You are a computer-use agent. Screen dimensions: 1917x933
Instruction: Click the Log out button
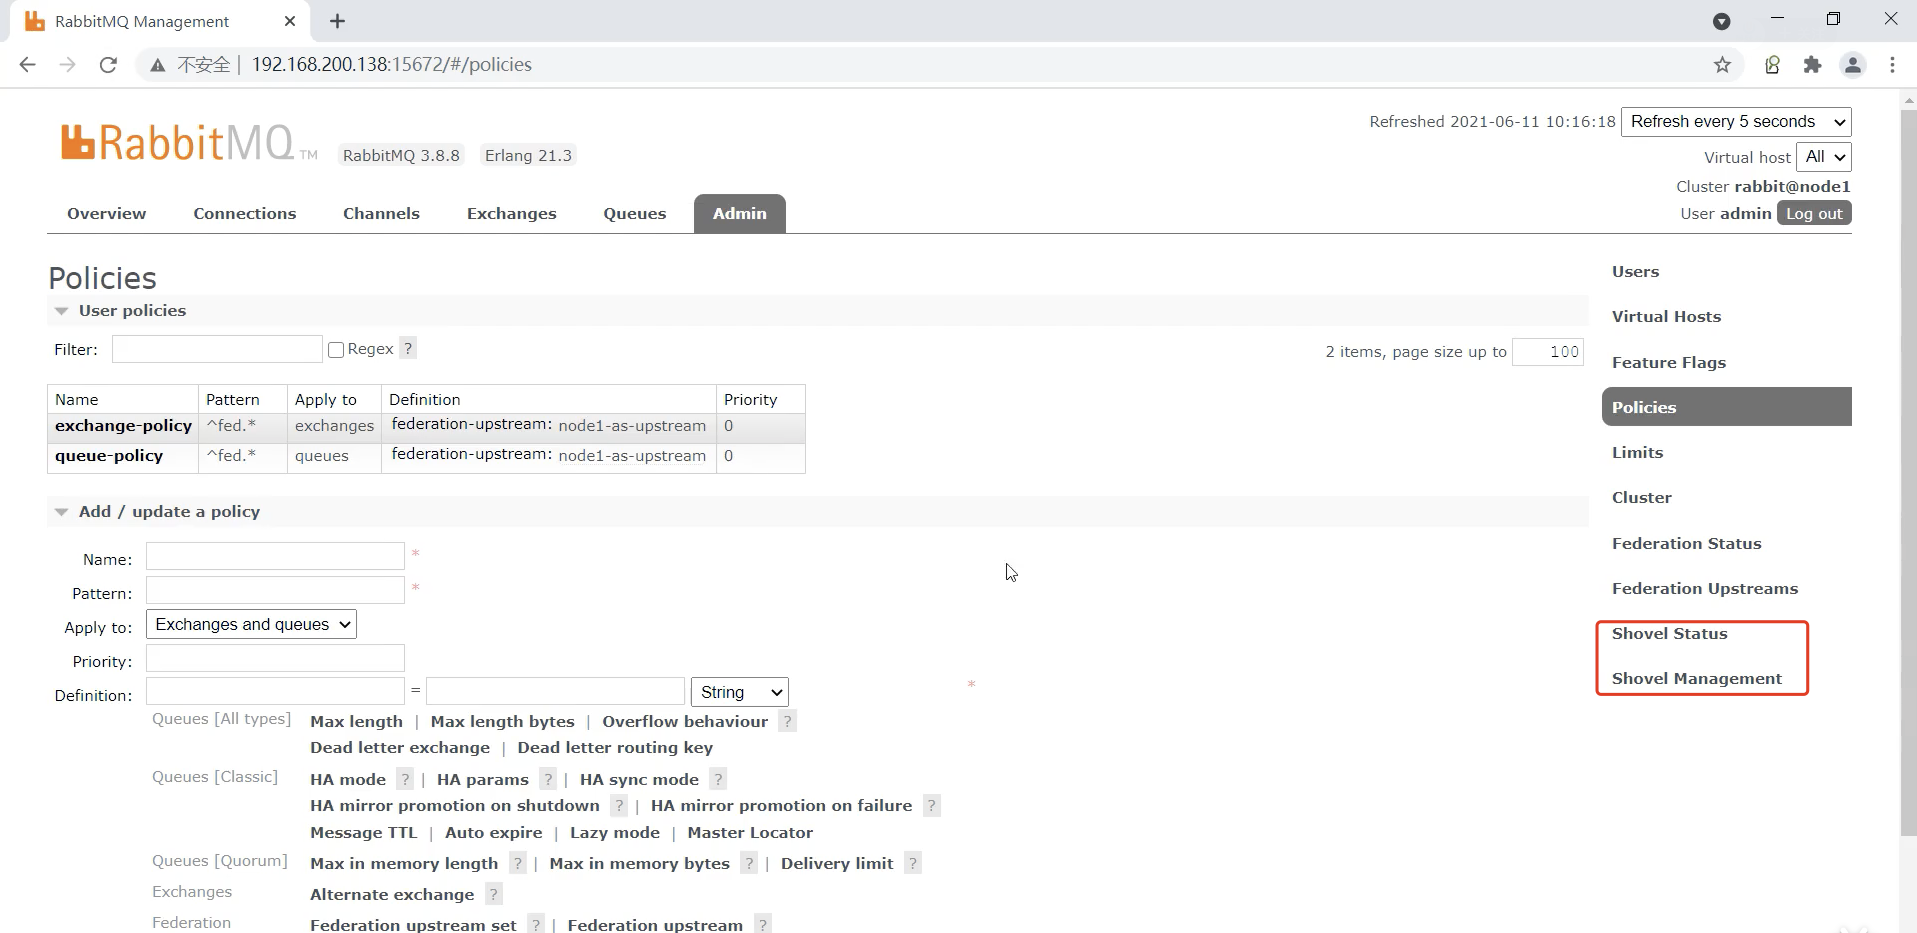(1814, 214)
